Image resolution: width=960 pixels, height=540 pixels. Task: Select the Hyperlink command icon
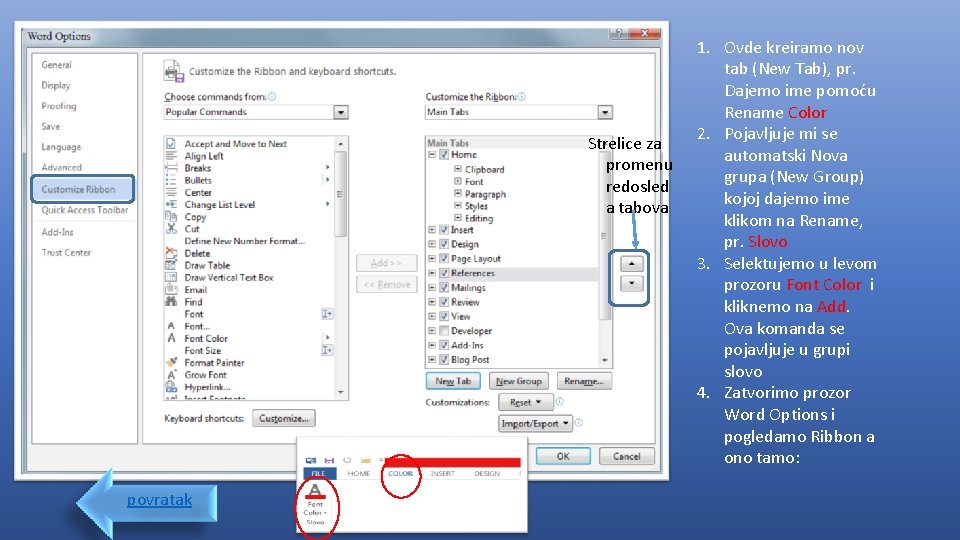point(171,387)
